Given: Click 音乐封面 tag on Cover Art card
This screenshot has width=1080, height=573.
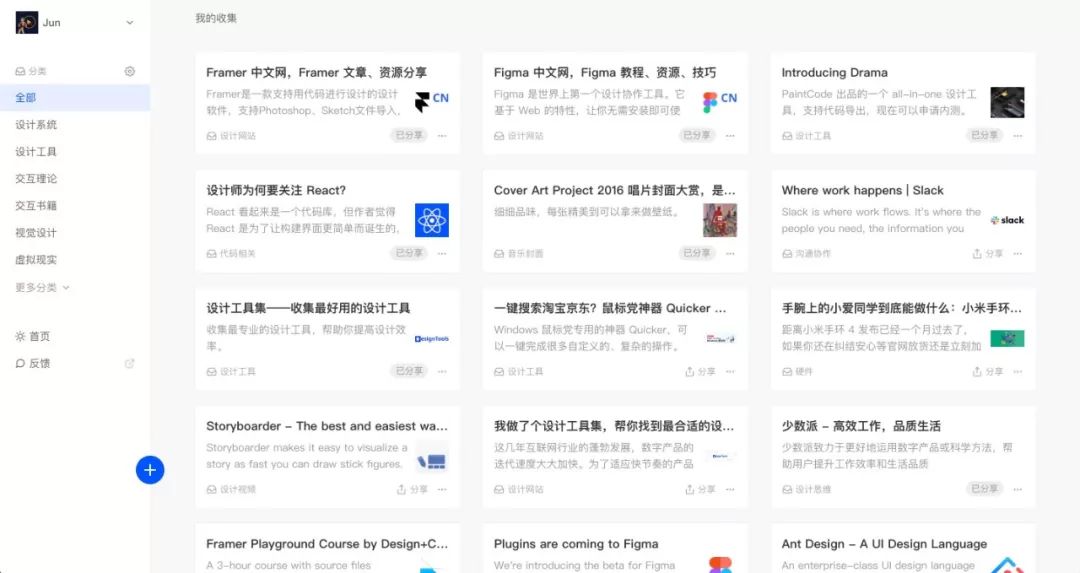Looking at the screenshot, I should (x=519, y=253).
